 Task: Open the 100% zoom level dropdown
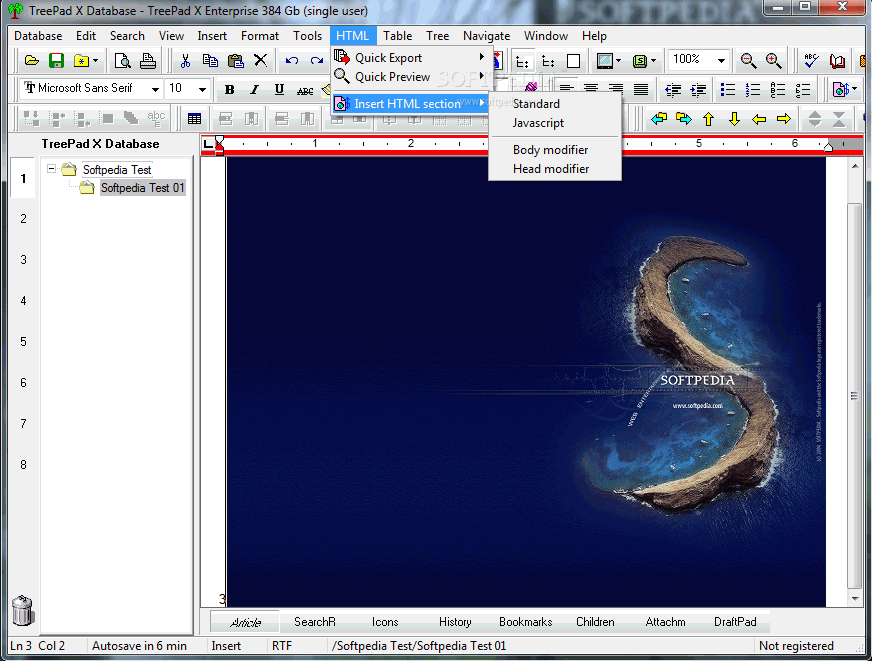click(721, 60)
